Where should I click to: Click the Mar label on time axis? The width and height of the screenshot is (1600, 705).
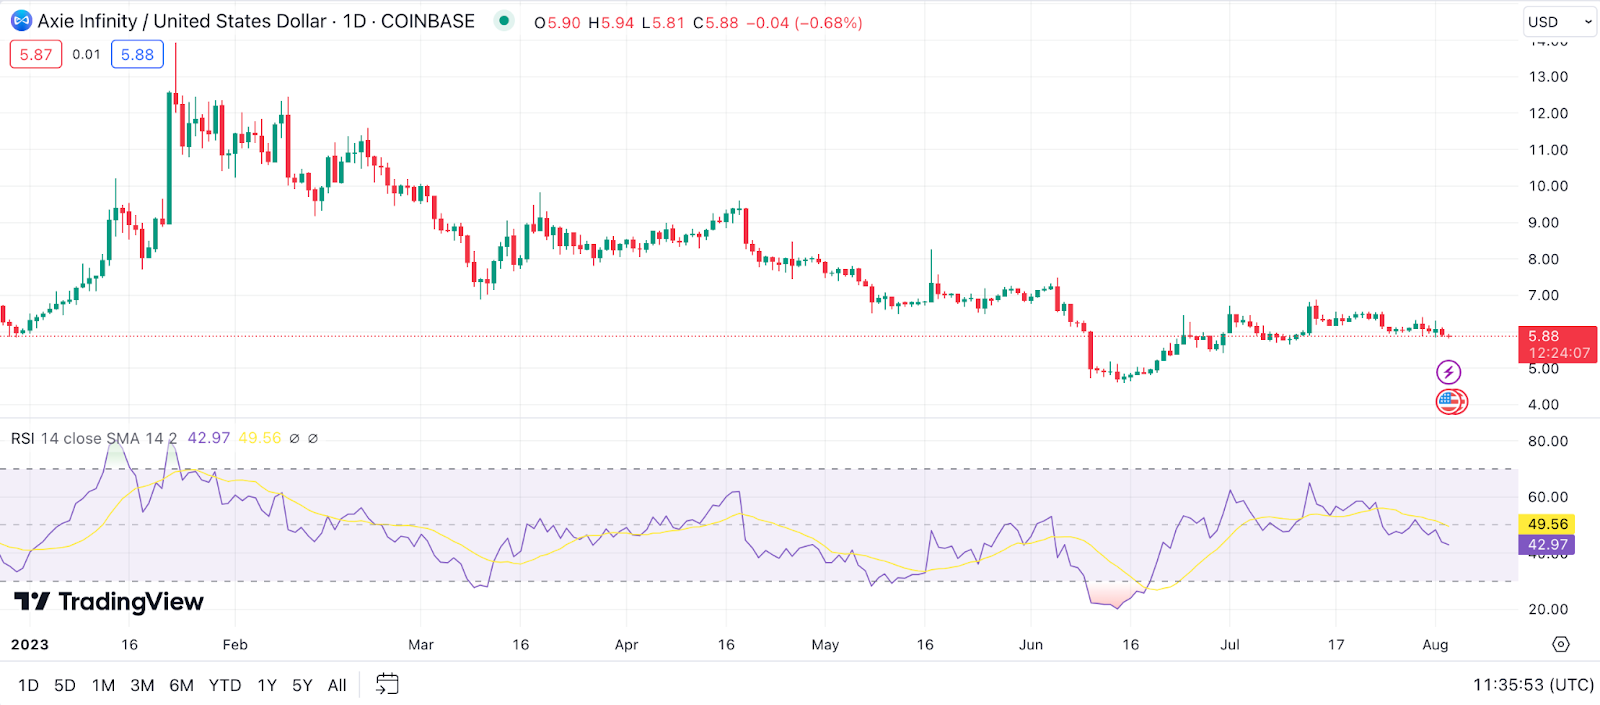(x=421, y=645)
